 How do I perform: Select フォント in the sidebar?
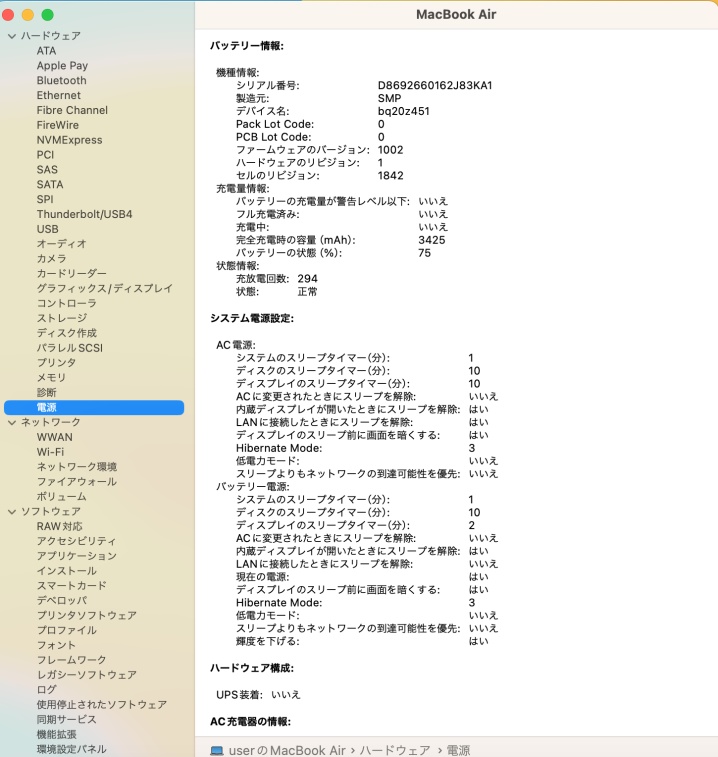56,645
